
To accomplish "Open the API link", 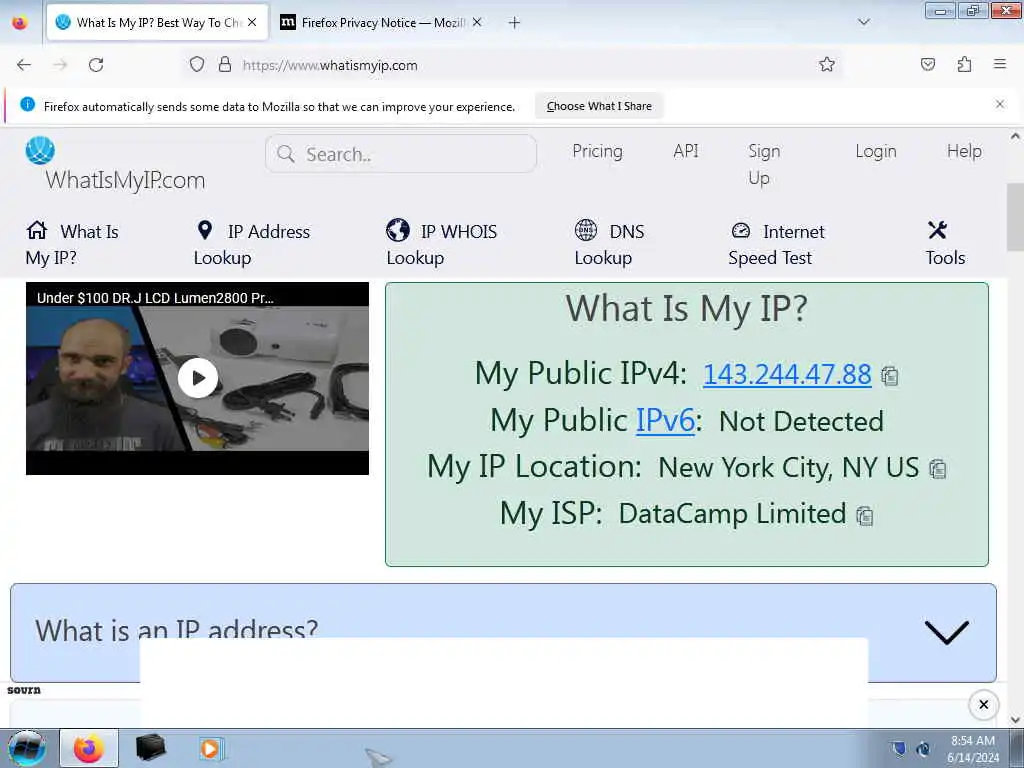I will pos(686,151).
